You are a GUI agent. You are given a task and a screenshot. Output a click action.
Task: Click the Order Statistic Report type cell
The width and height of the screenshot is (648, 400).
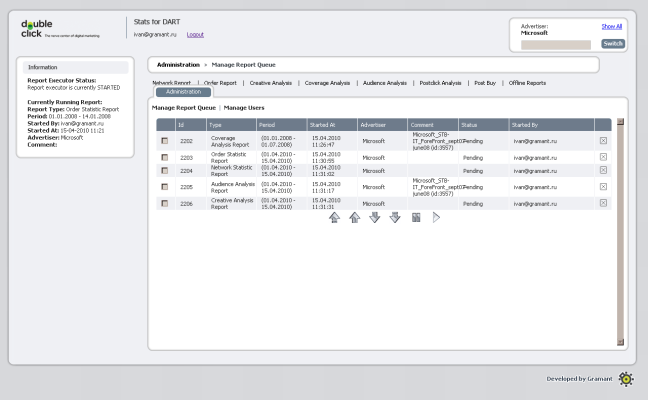tap(229, 157)
